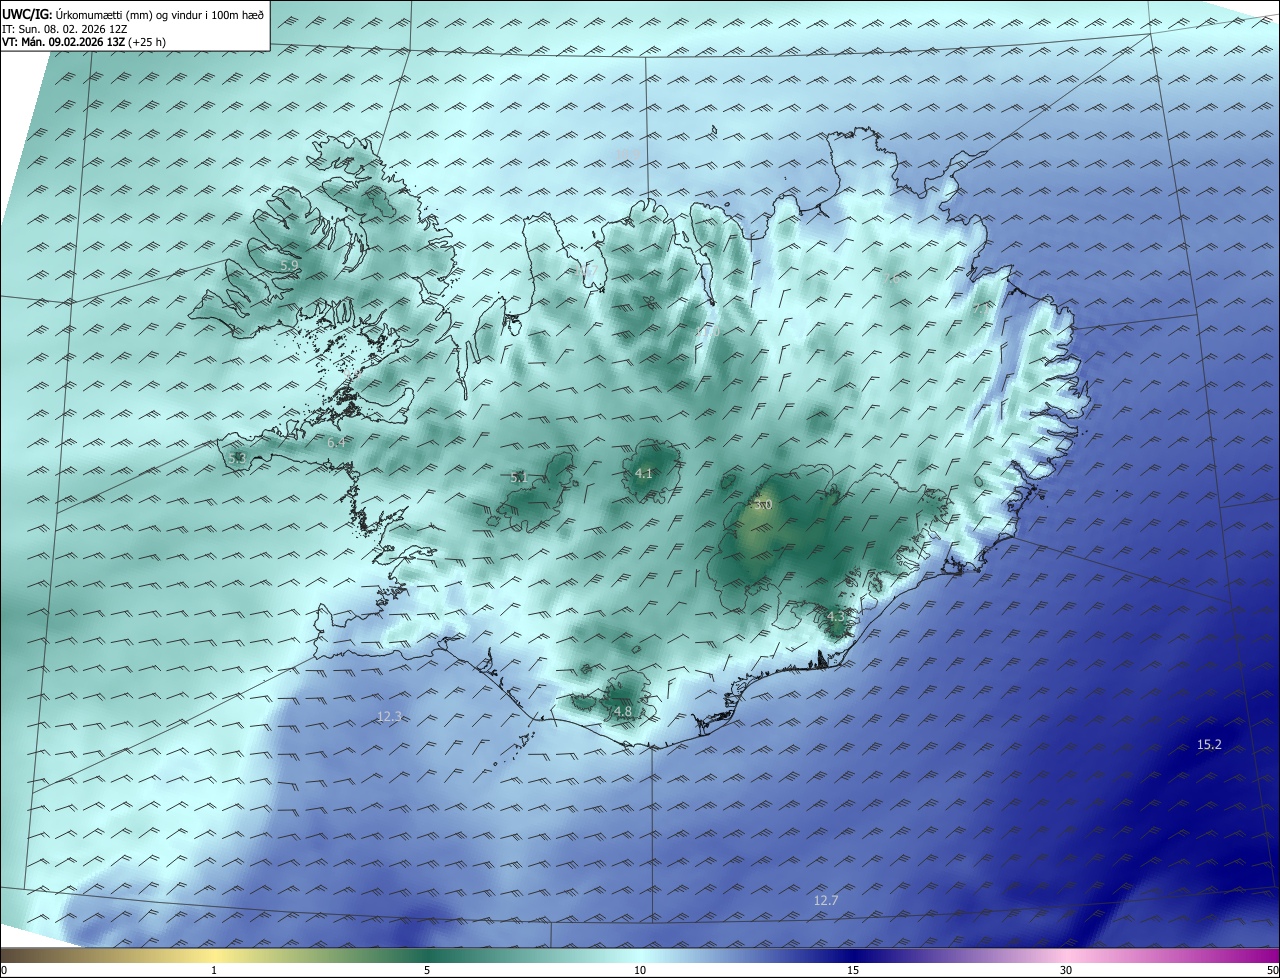This screenshot has width=1280, height=978.
Task: Click the 6.4 value on the map
Action: pyautogui.click(x=336, y=442)
